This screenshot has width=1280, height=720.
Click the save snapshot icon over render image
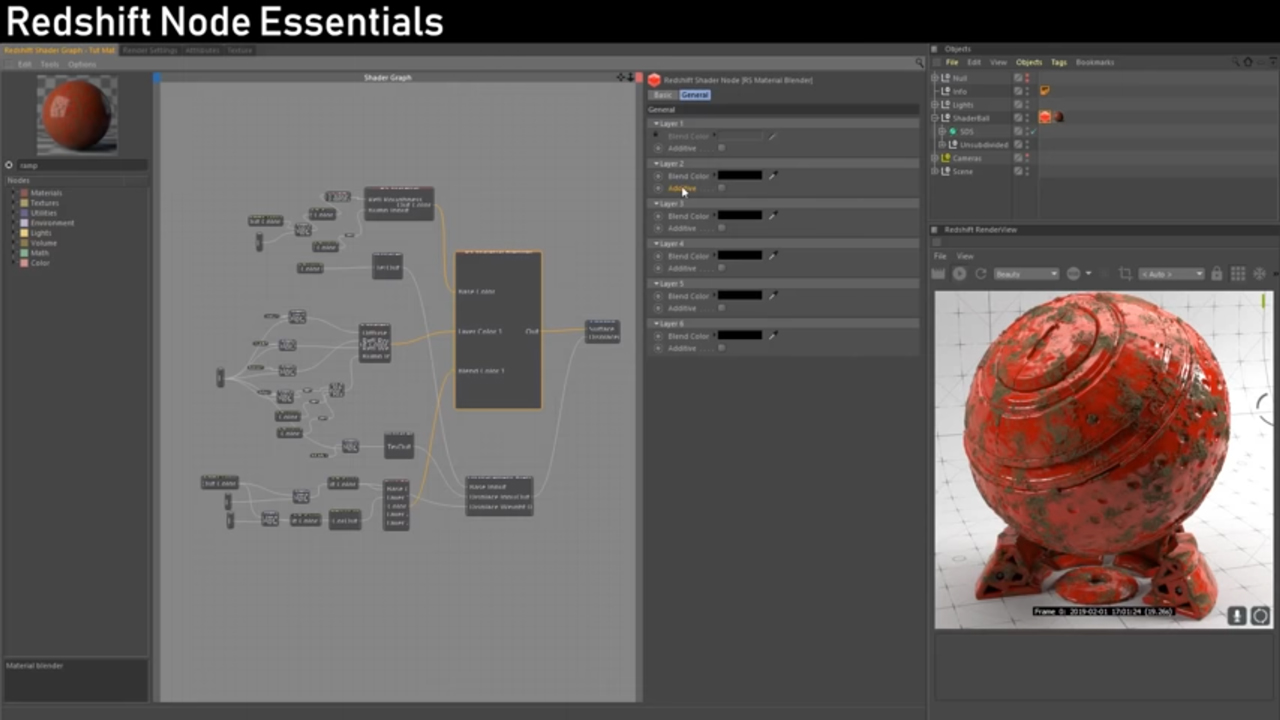pyautogui.click(x=1237, y=616)
